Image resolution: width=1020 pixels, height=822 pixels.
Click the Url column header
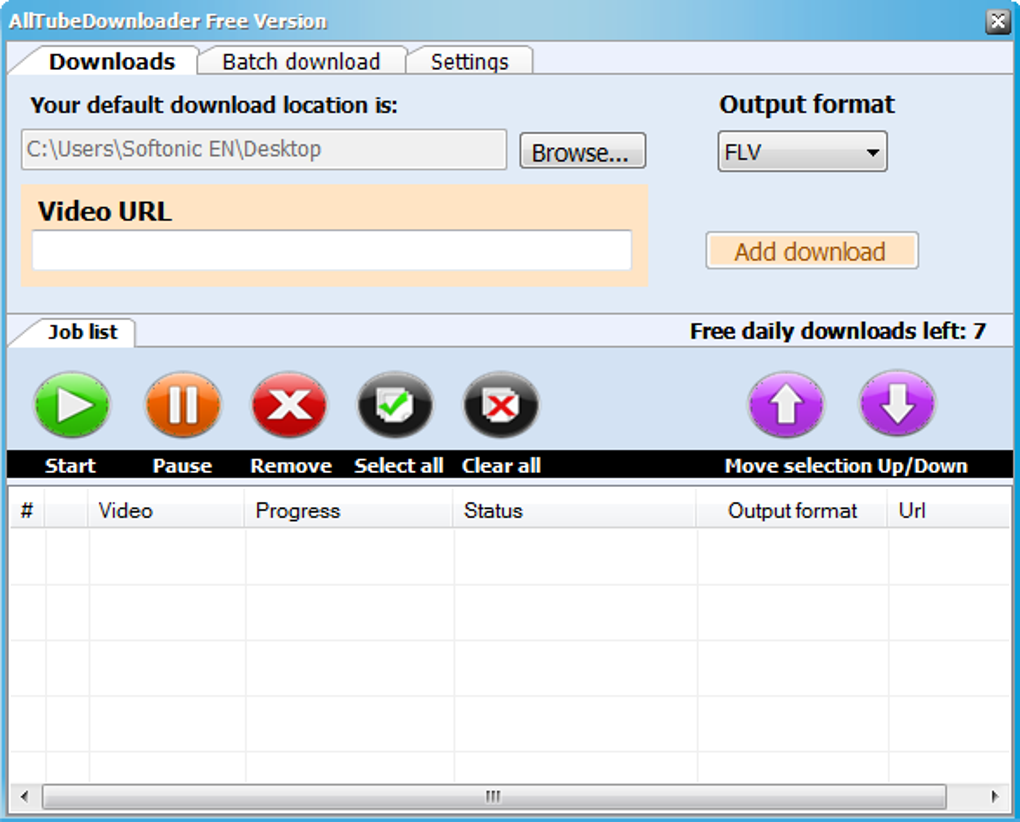(x=949, y=510)
